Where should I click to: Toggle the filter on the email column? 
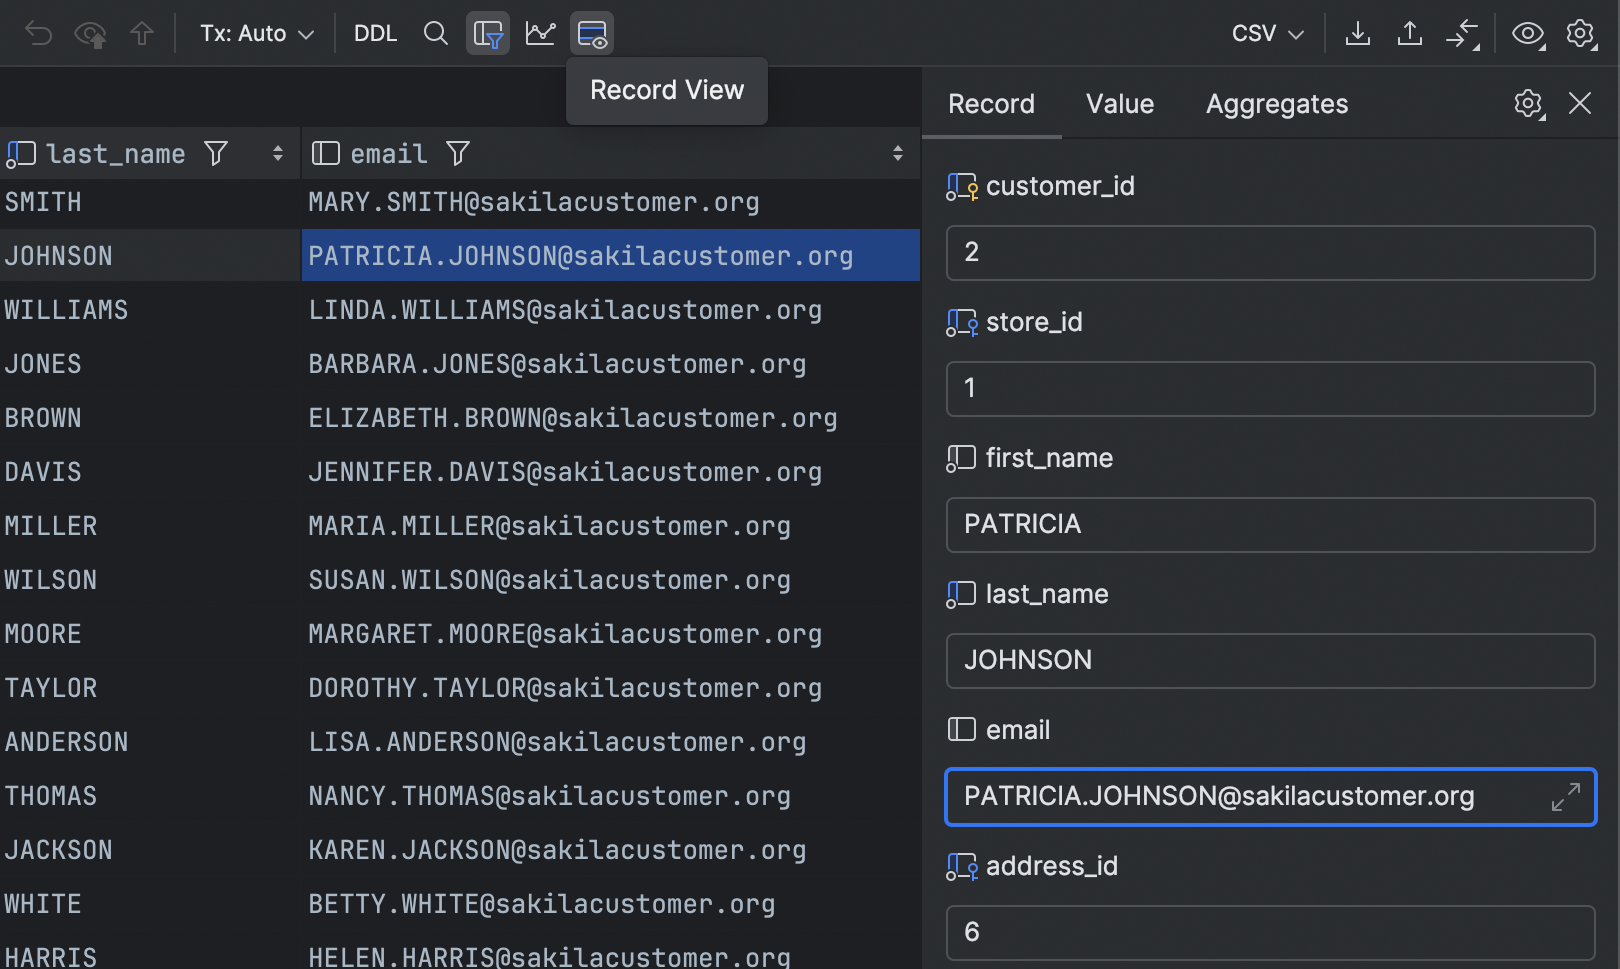click(x=457, y=153)
